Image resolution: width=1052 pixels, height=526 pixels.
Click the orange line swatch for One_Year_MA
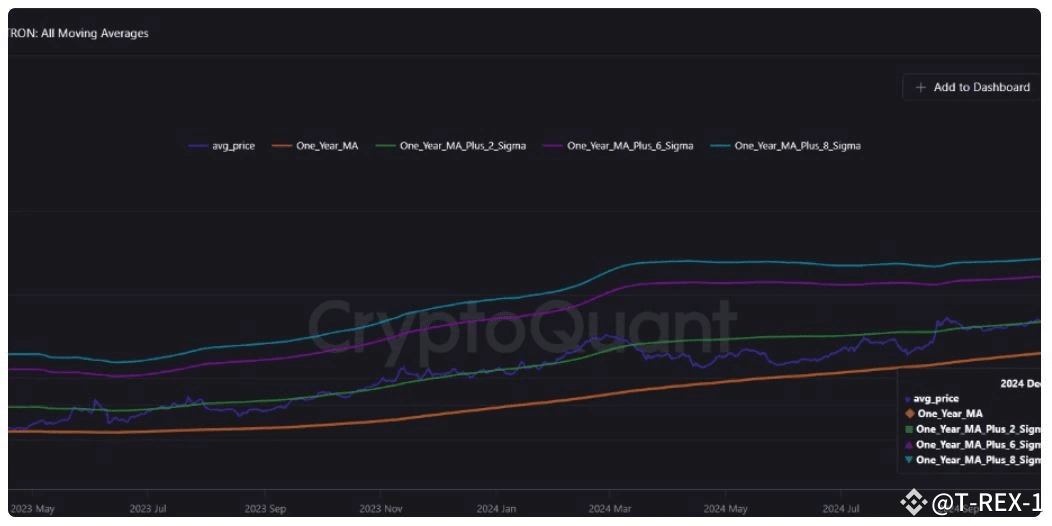pyautogui.click(x=281, y=146)
